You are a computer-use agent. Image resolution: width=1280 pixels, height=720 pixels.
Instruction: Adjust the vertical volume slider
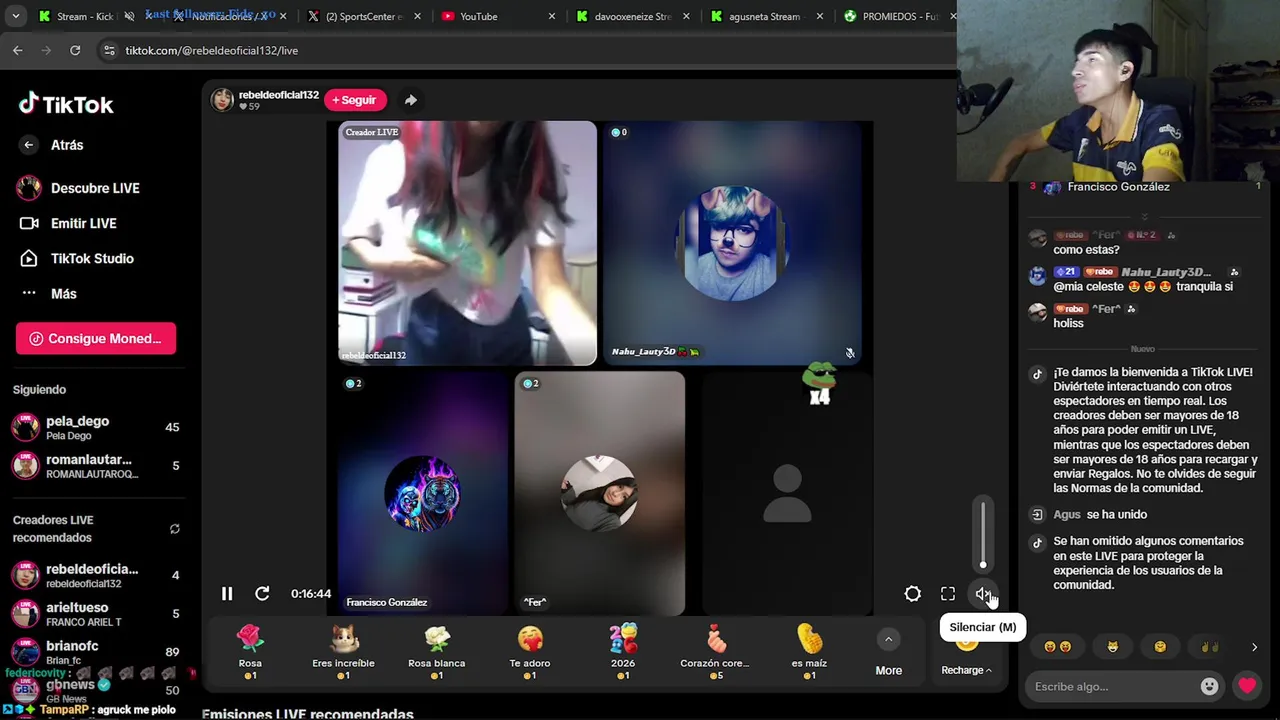[983, 533]
